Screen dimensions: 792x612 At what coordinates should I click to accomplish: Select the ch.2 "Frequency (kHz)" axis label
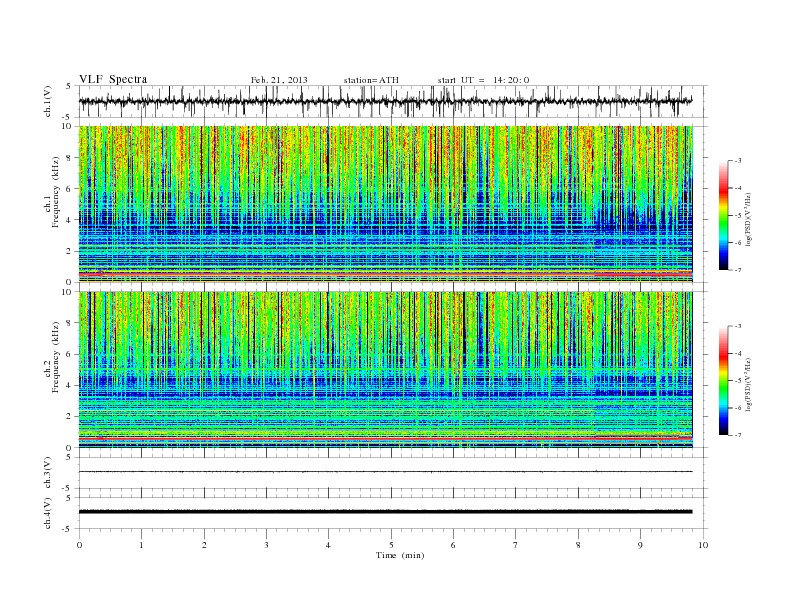(56, 357)
